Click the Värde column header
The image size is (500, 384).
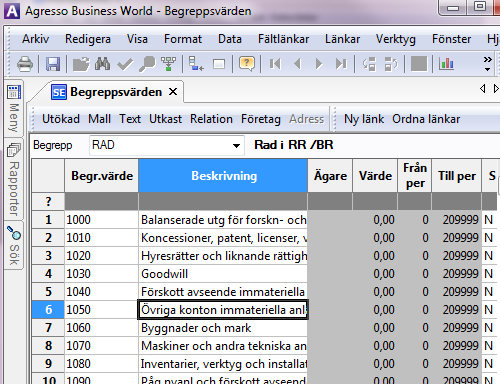[x=375, y=176]
